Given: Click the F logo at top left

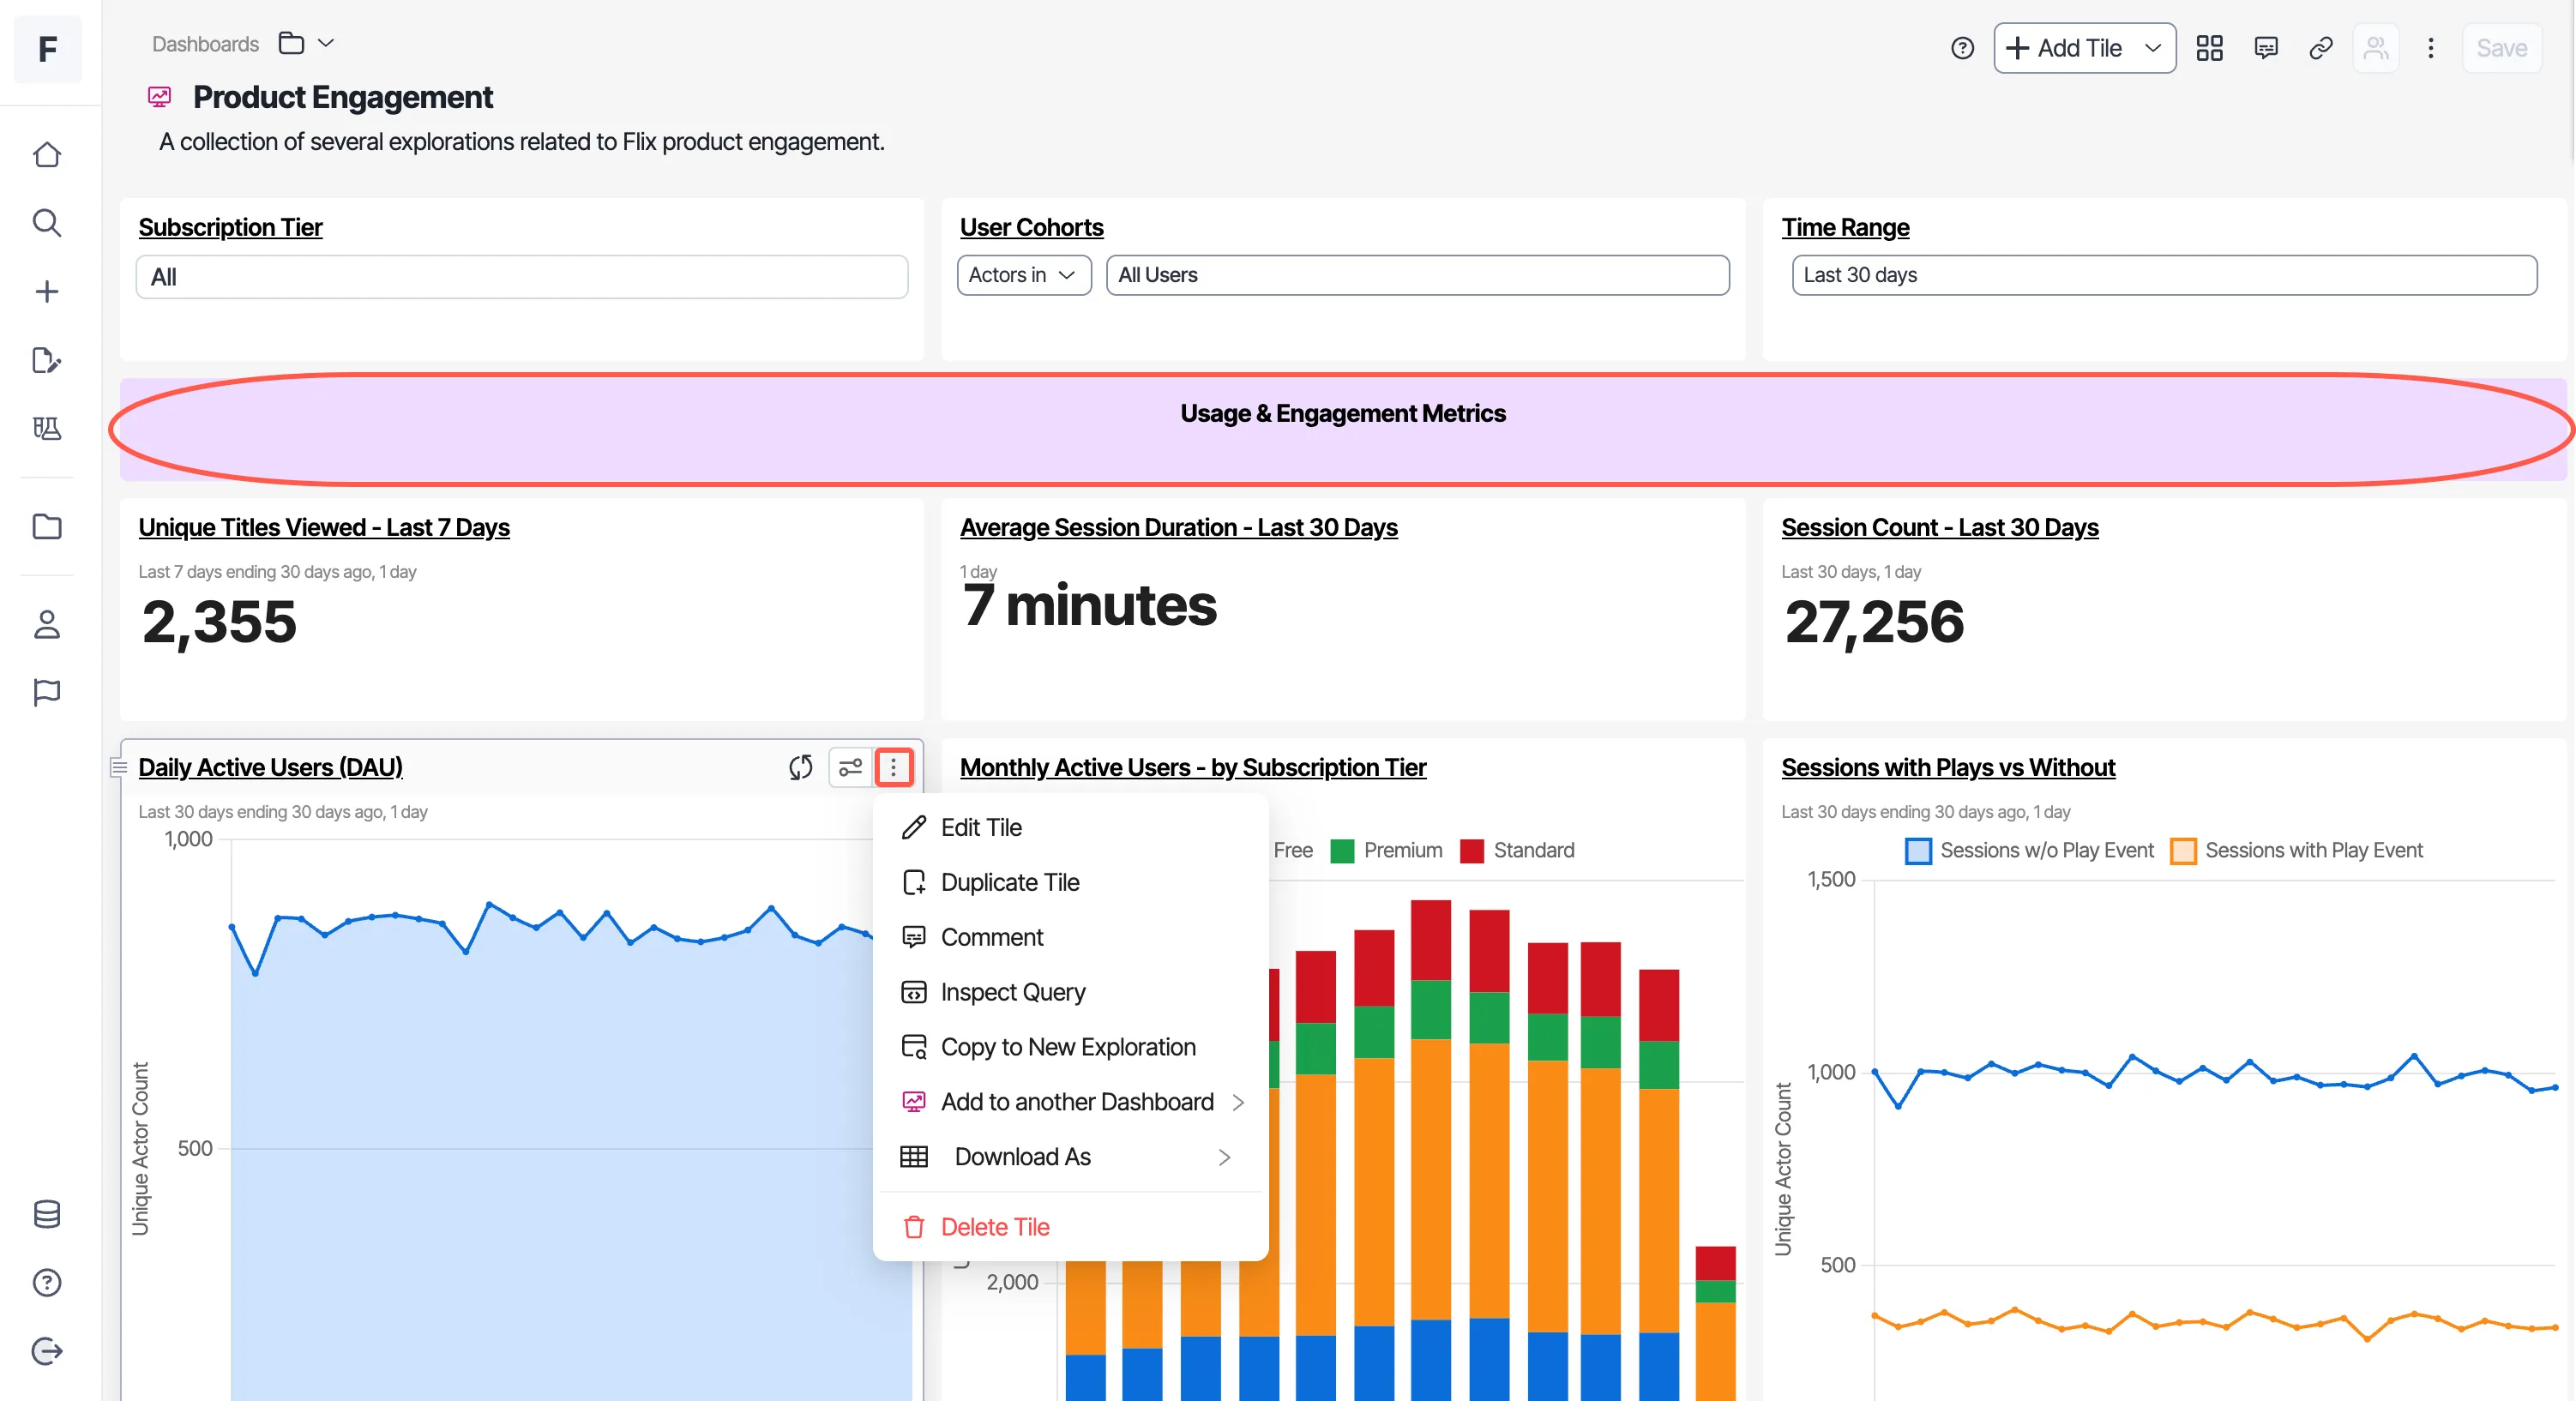Looking at the screenshot, I should pos(47,49).
